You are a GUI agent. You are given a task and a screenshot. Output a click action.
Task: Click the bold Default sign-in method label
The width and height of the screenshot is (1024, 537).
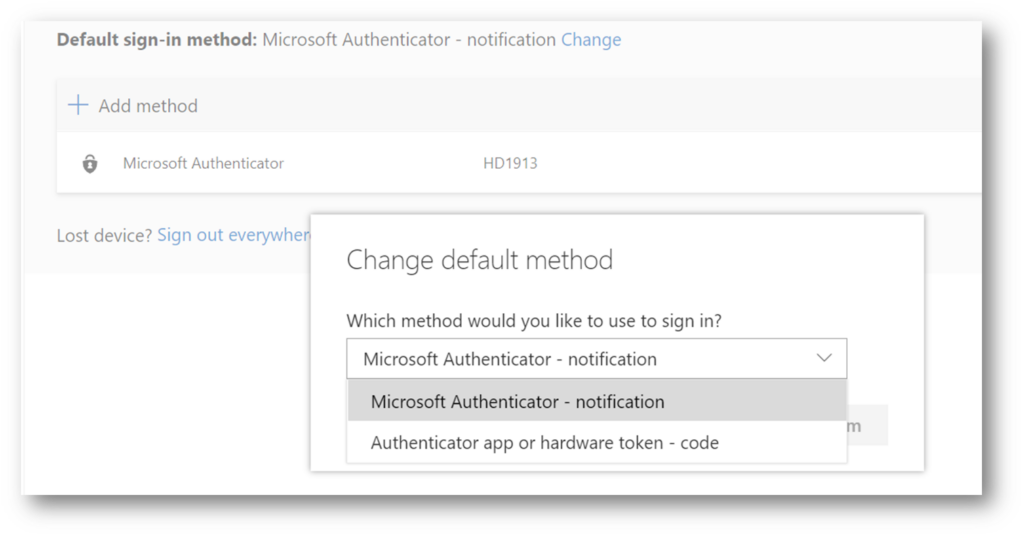pos(157,40)
